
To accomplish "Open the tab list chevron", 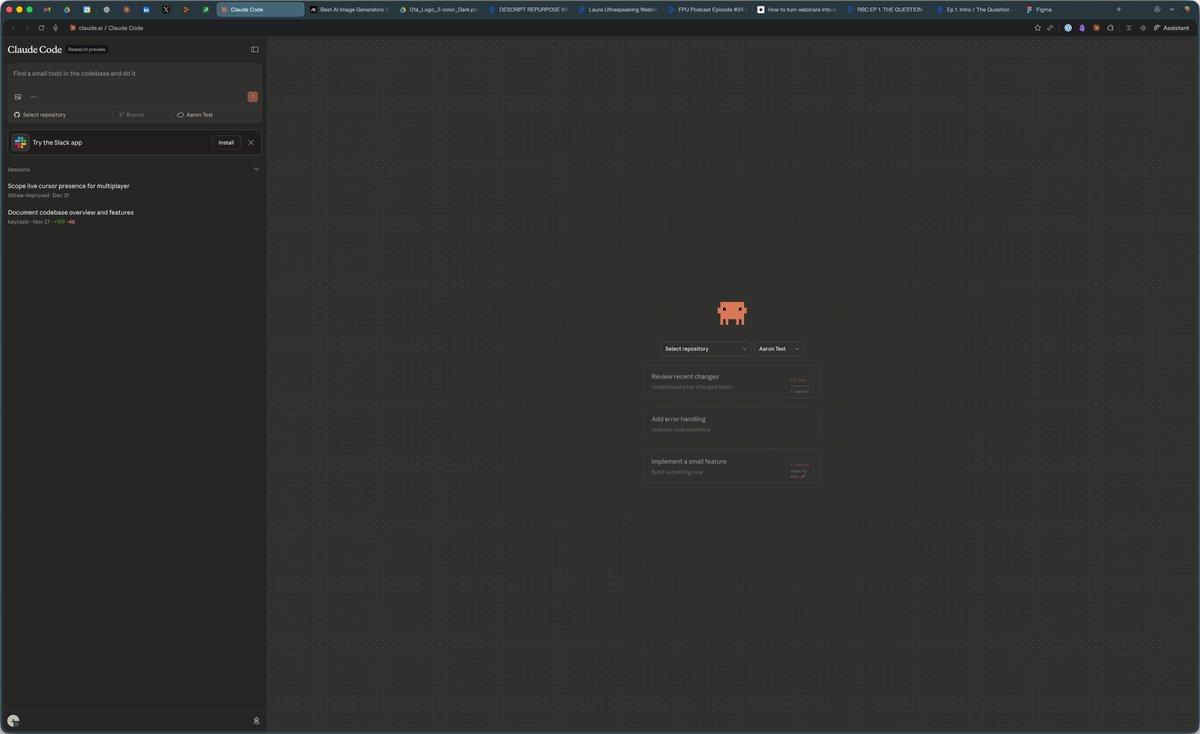I will [1172, 9].
